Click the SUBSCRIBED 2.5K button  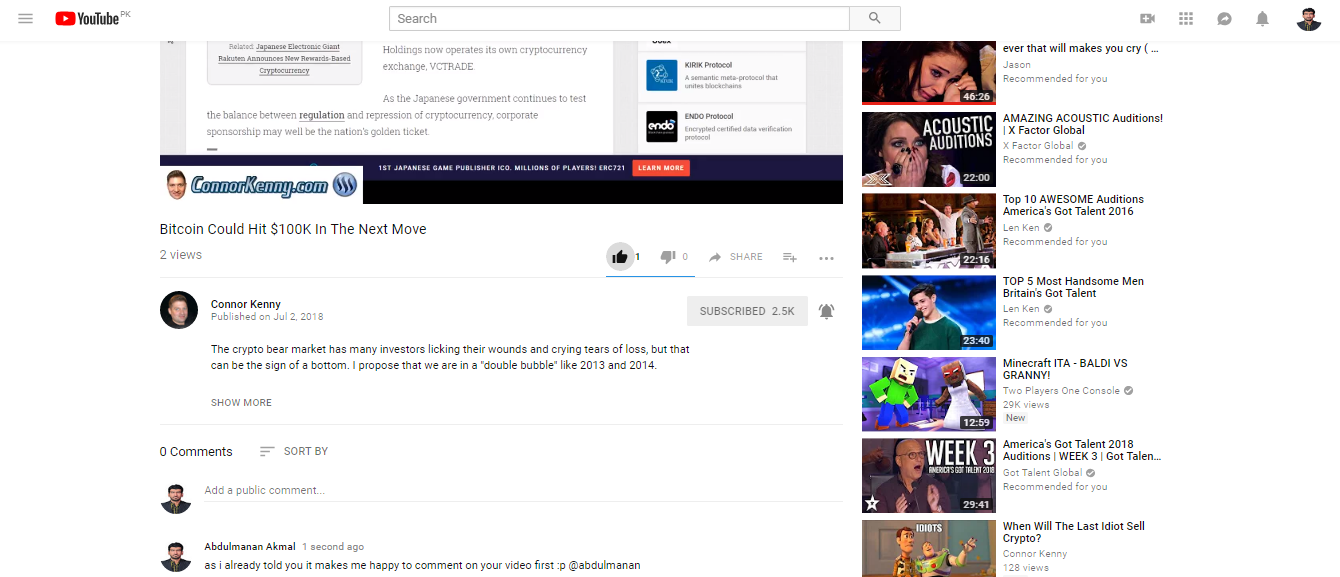click(747, 311)
